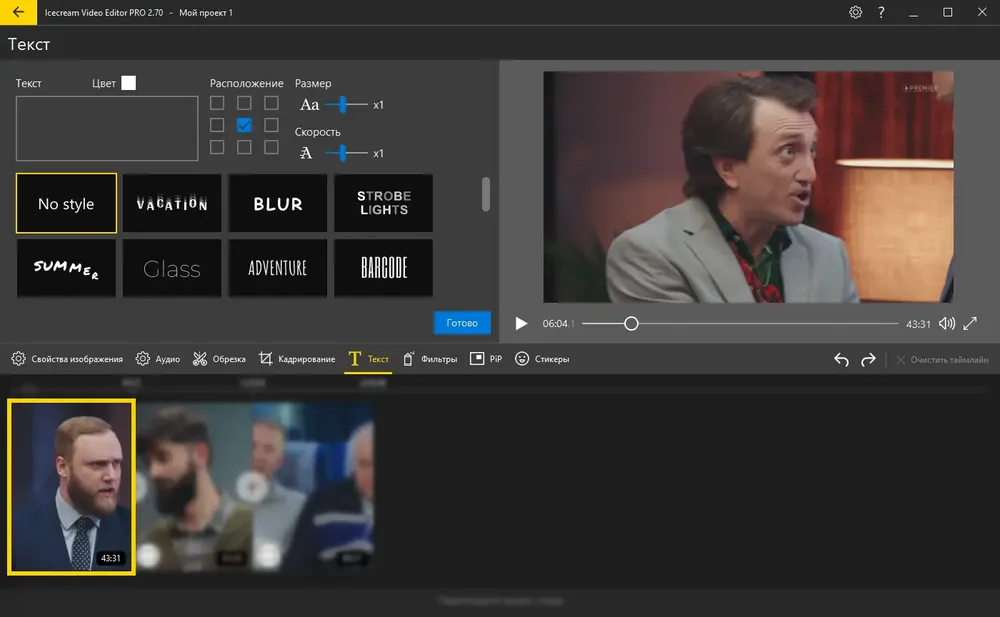Open the Стикеры tool
The image size is (1000, 617).
(x=542, y=359)
